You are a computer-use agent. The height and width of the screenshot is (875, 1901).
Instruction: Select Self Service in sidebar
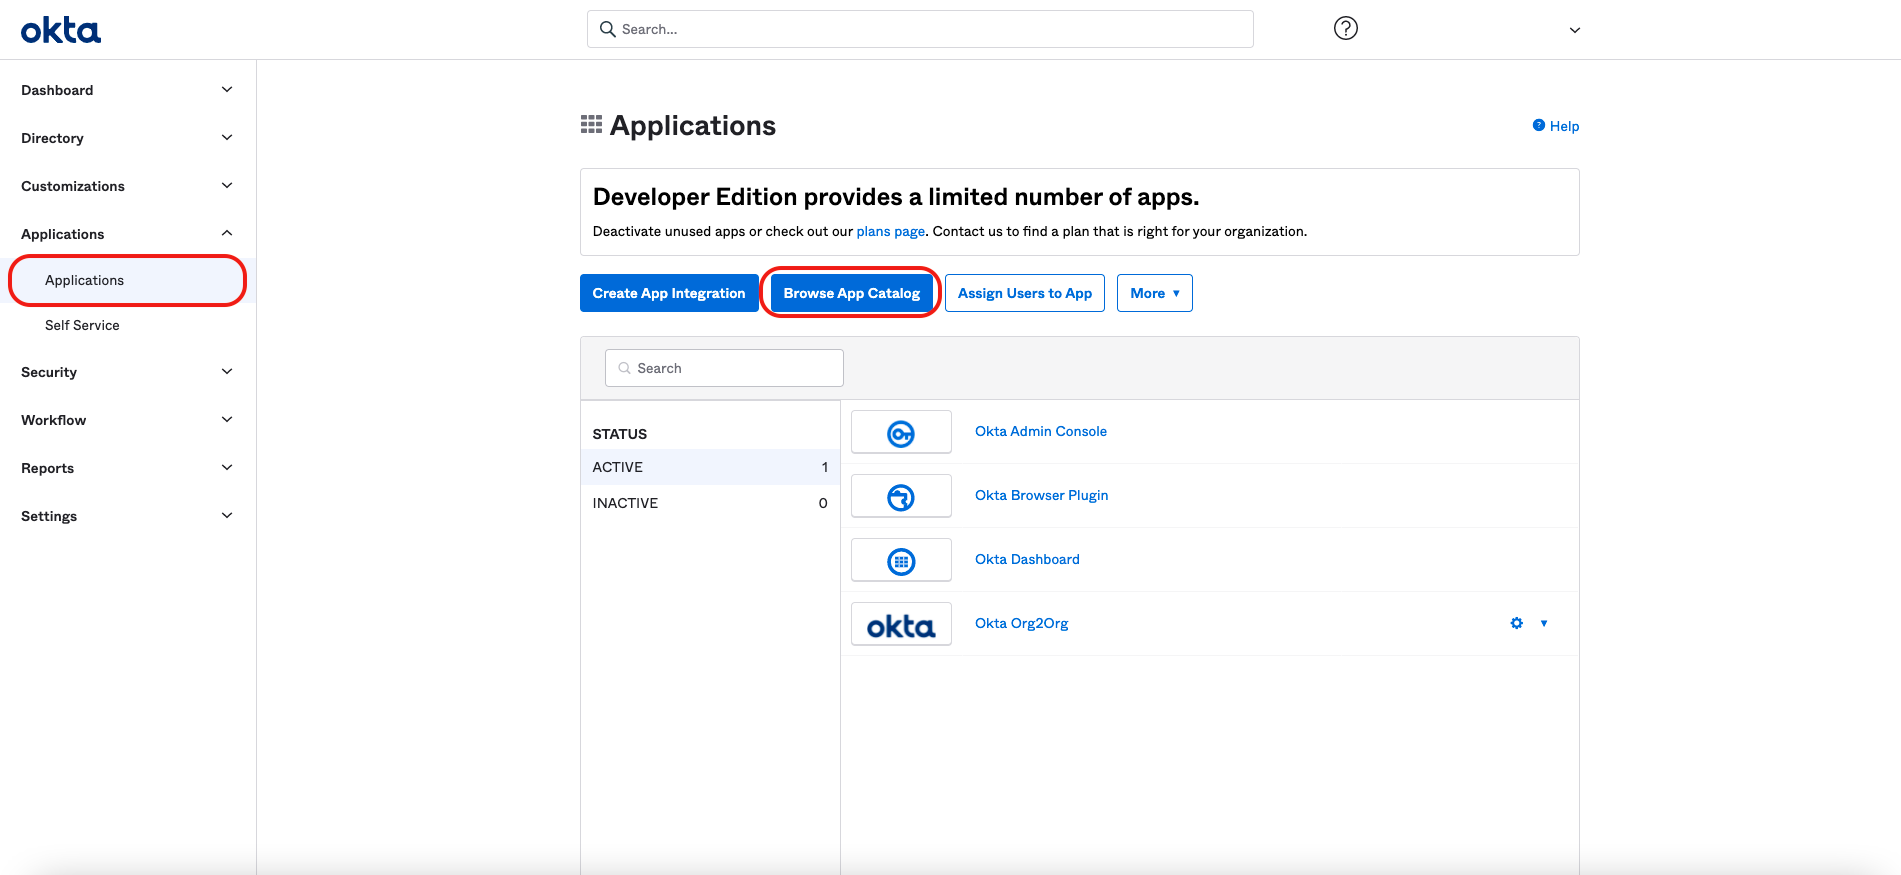coord(82,325)
